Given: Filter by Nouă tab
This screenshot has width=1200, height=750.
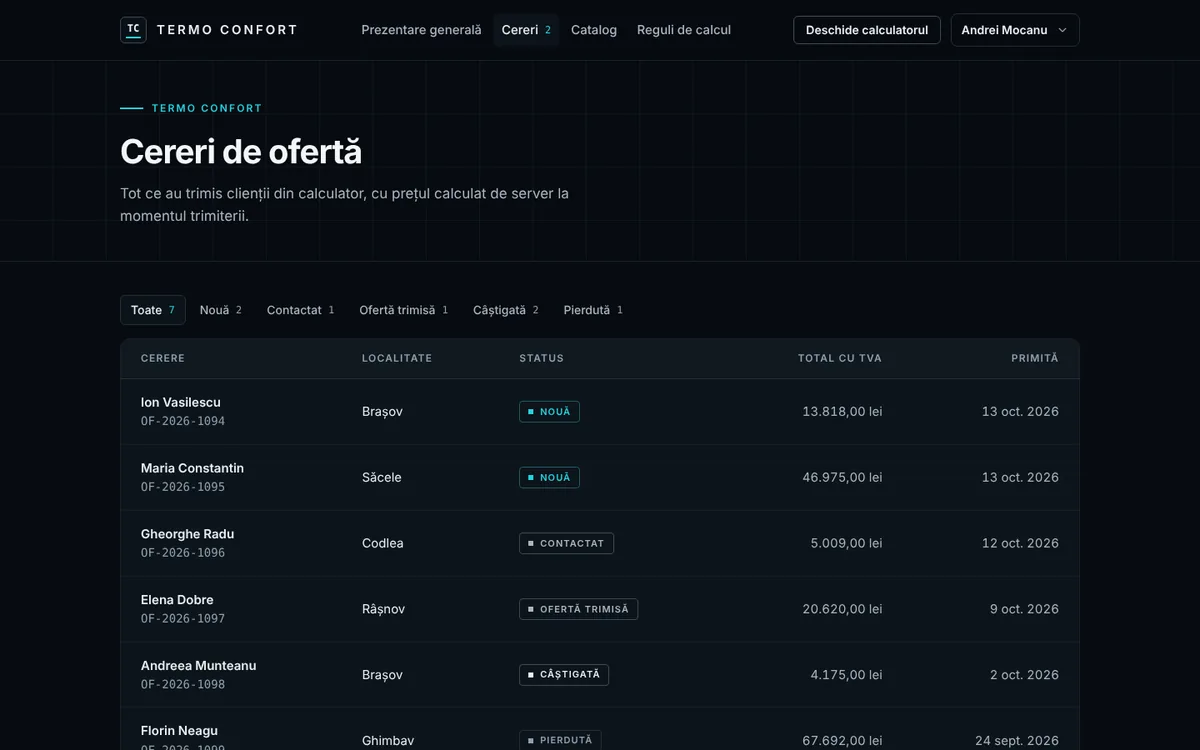Looking at the screenshot, I should point(221,310).
